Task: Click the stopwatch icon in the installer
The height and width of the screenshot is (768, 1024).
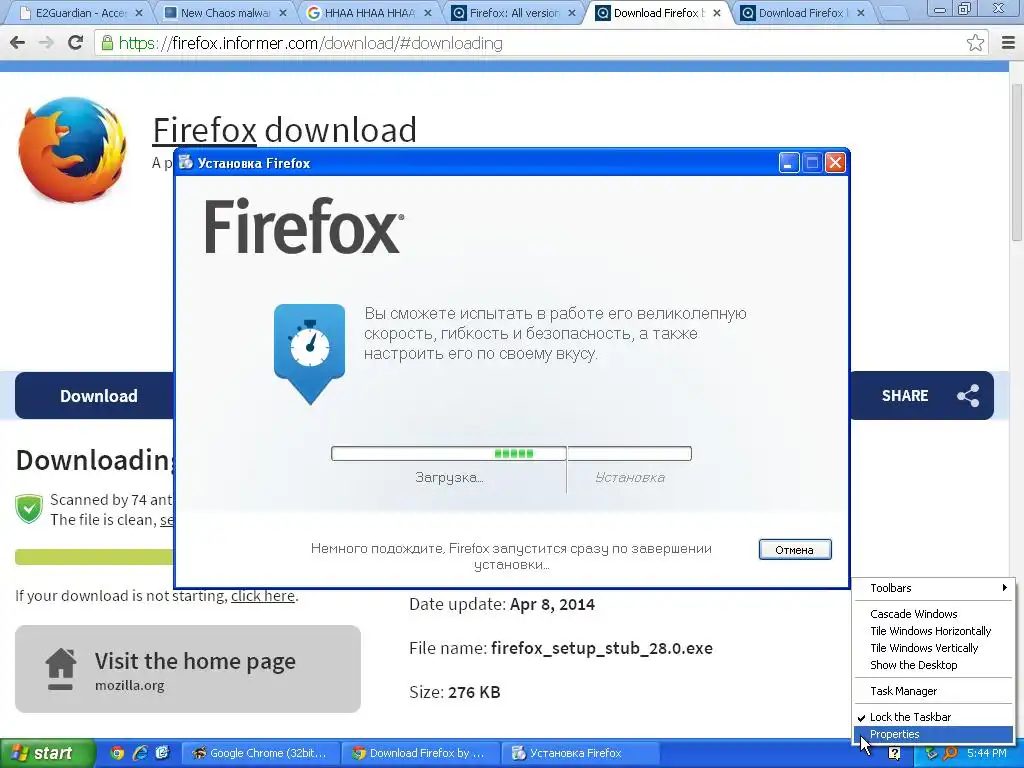Action: pyautogui.click(x=310, y=353)
